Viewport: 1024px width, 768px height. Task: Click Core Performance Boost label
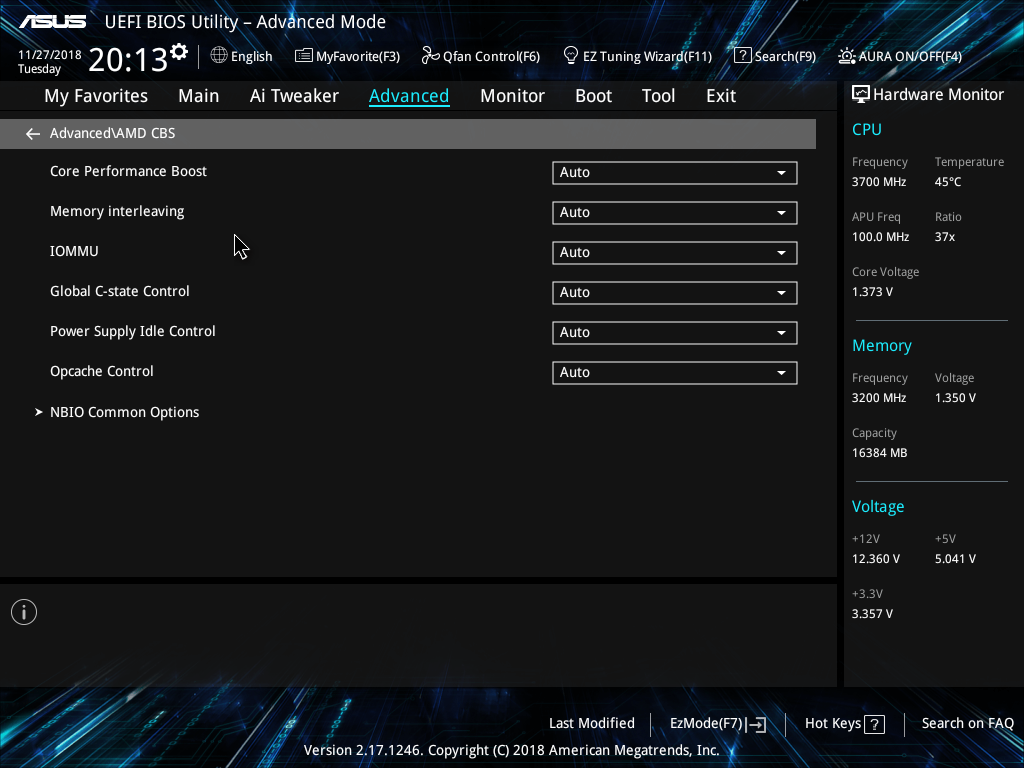pos(128,171)
